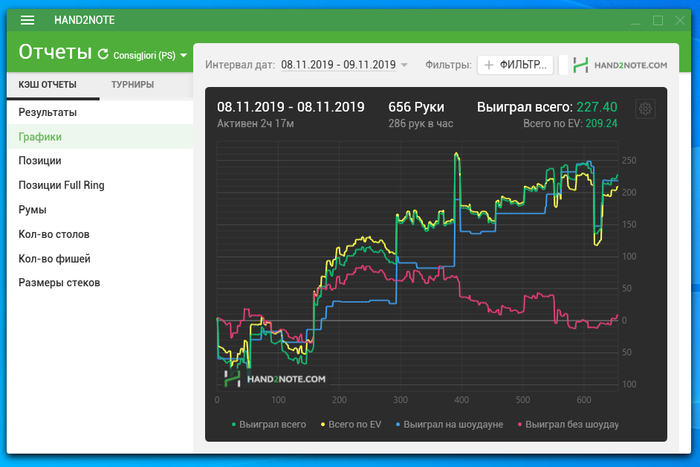700x467 pixels.
Task: Open the hamburger main menu
Action: click(x=27, y=20)
